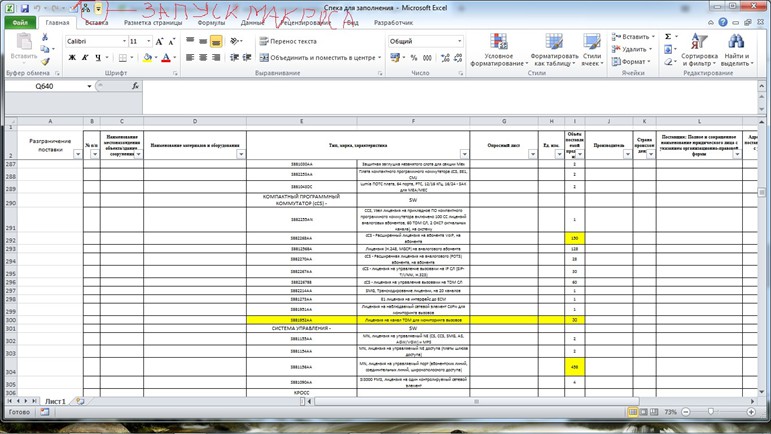Switch to the Разработчик tab
Viewport: 771px width, 434px height.
tap(393, 23)
